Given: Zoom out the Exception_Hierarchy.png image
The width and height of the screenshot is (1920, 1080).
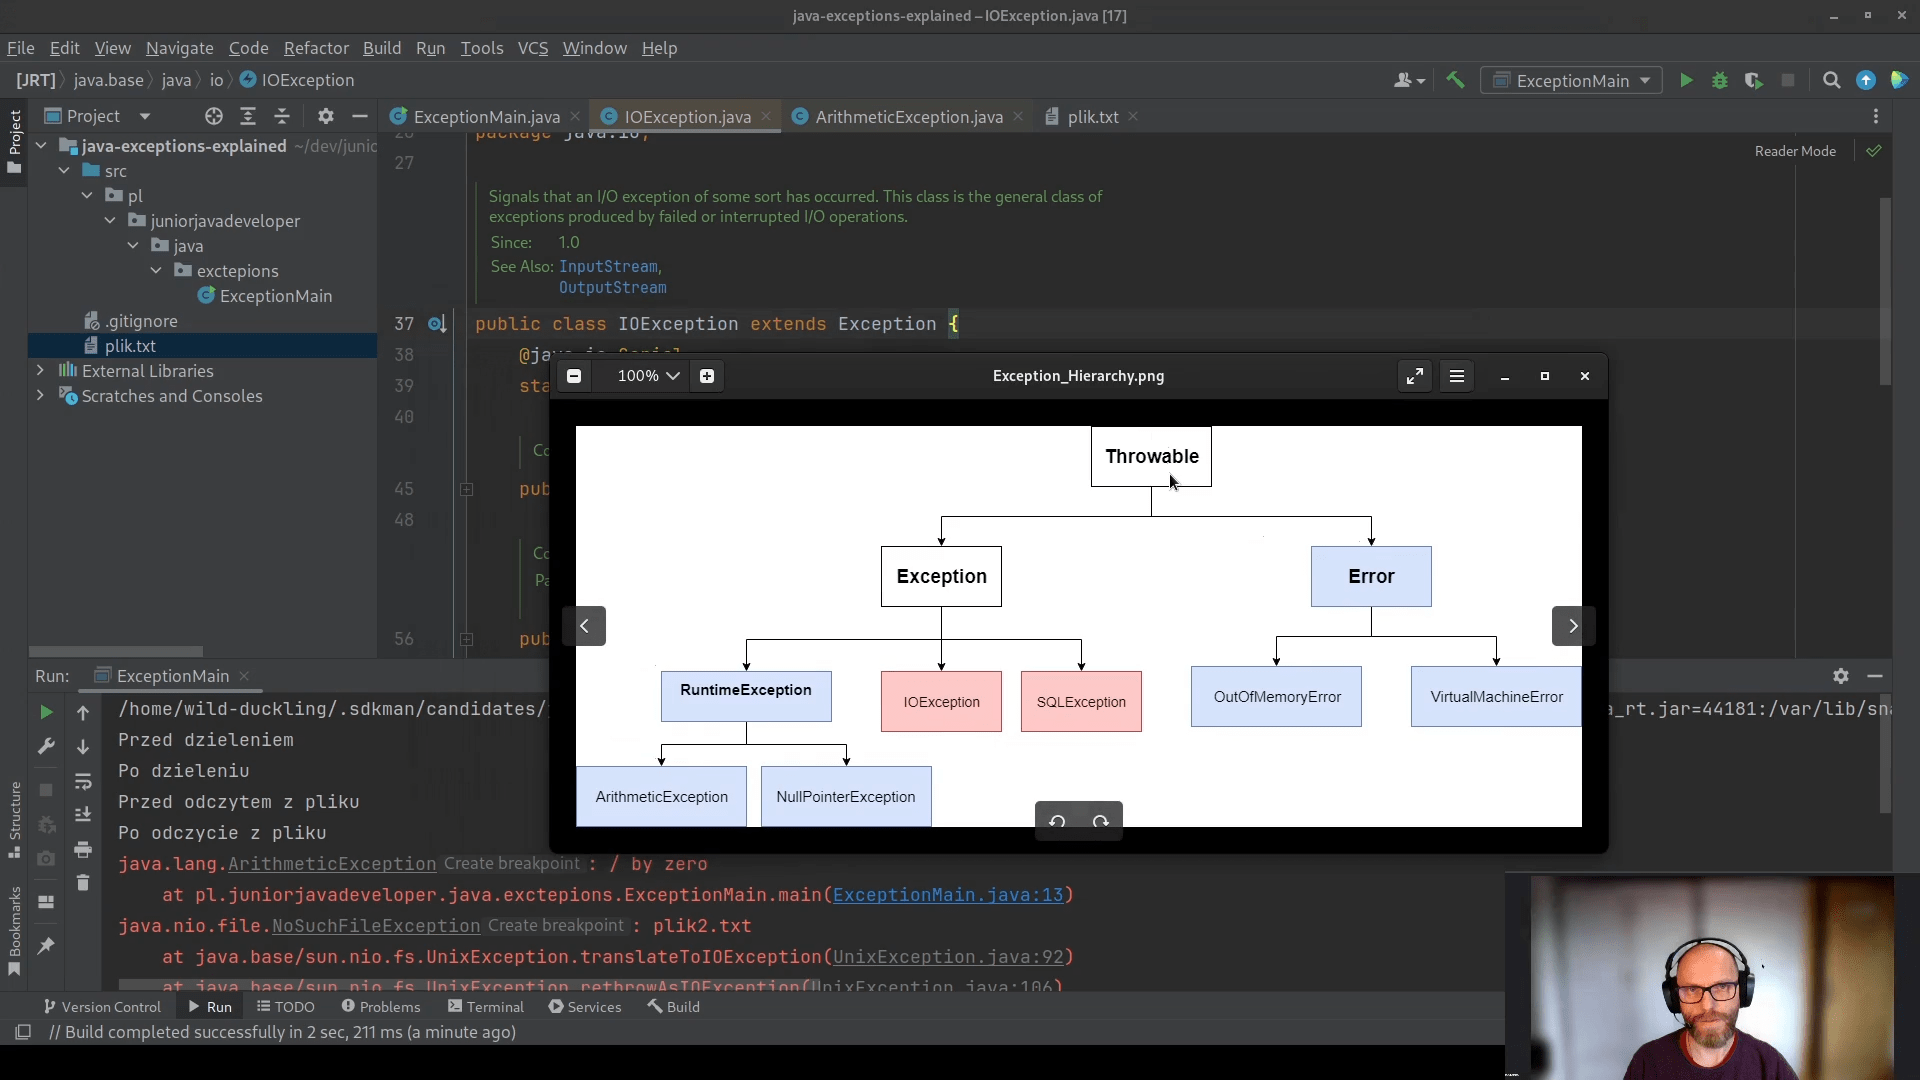Looking at the screenshot, I should pyautogui.click(x=574, y=376).
